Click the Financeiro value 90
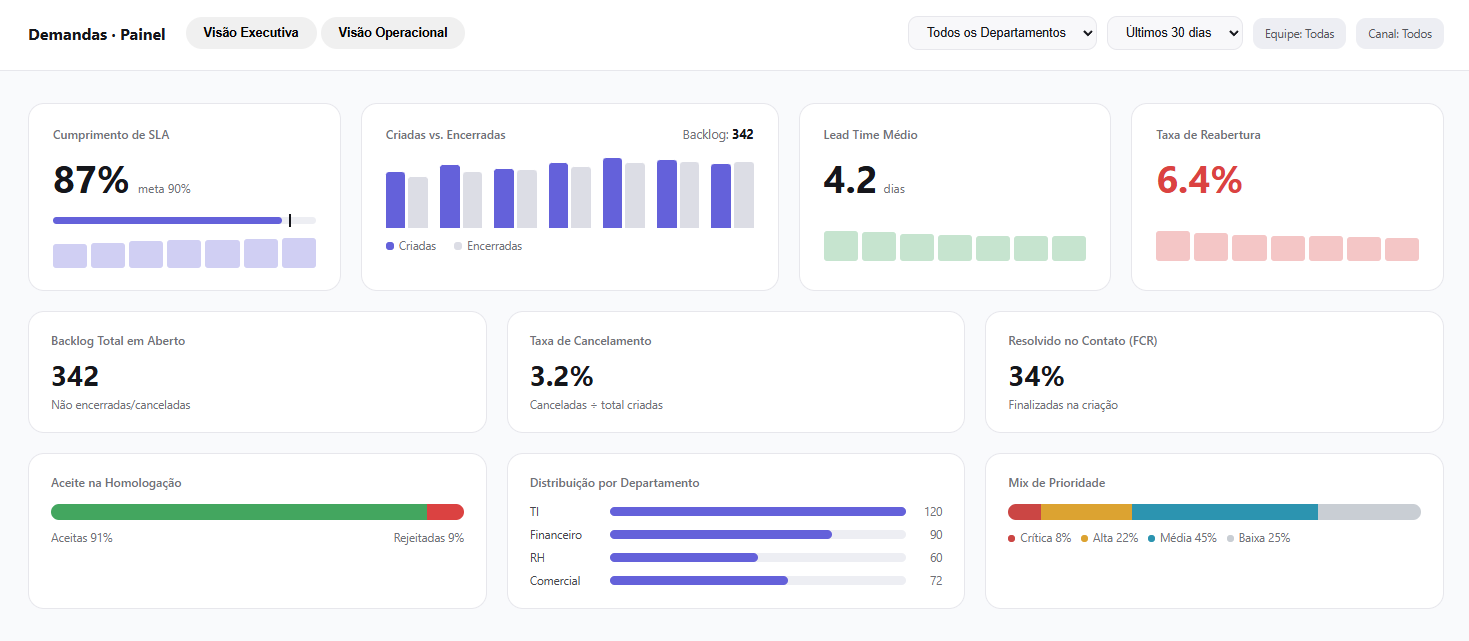The image size is (1469, 641). coord(936,535)
